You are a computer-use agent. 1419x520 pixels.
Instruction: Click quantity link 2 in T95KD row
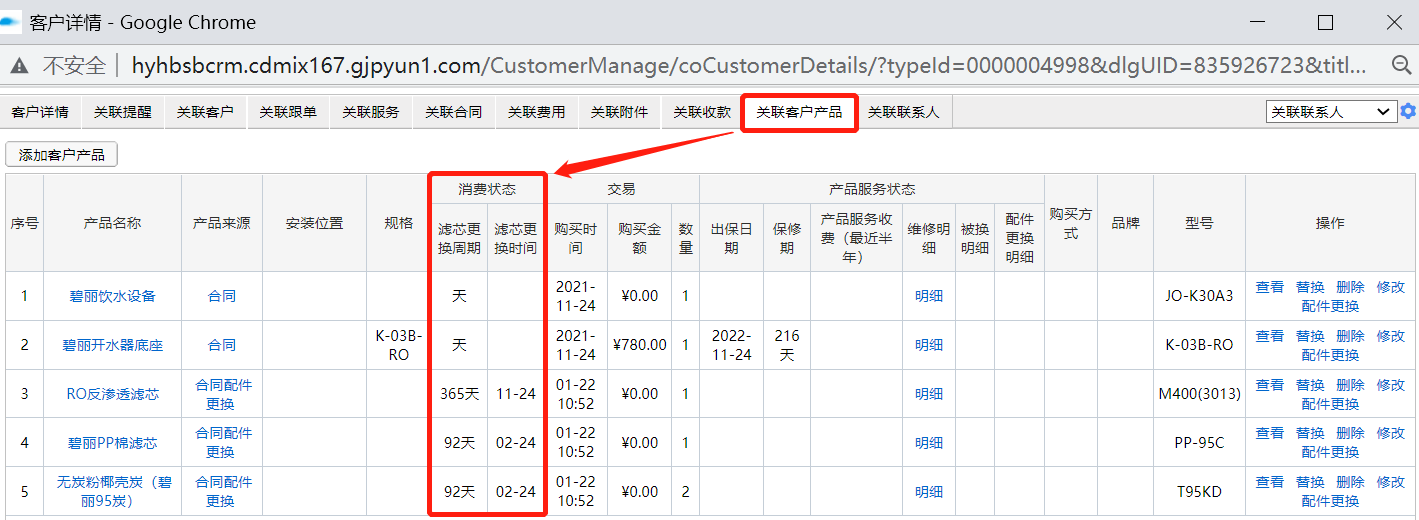[x=685, y=492]
